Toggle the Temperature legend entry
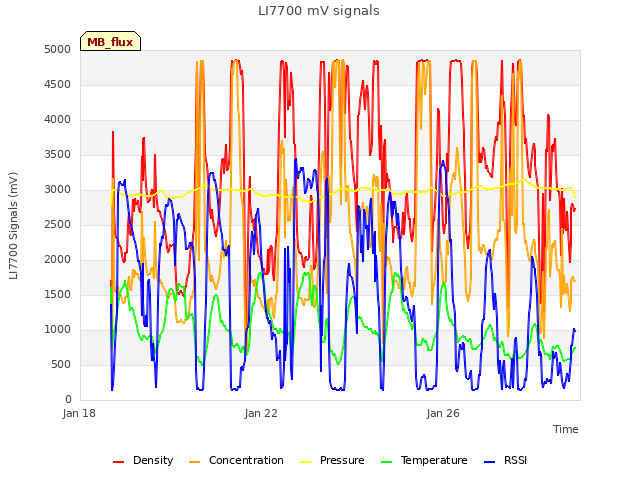Screen dimensions: 640x480 point(424,460)
